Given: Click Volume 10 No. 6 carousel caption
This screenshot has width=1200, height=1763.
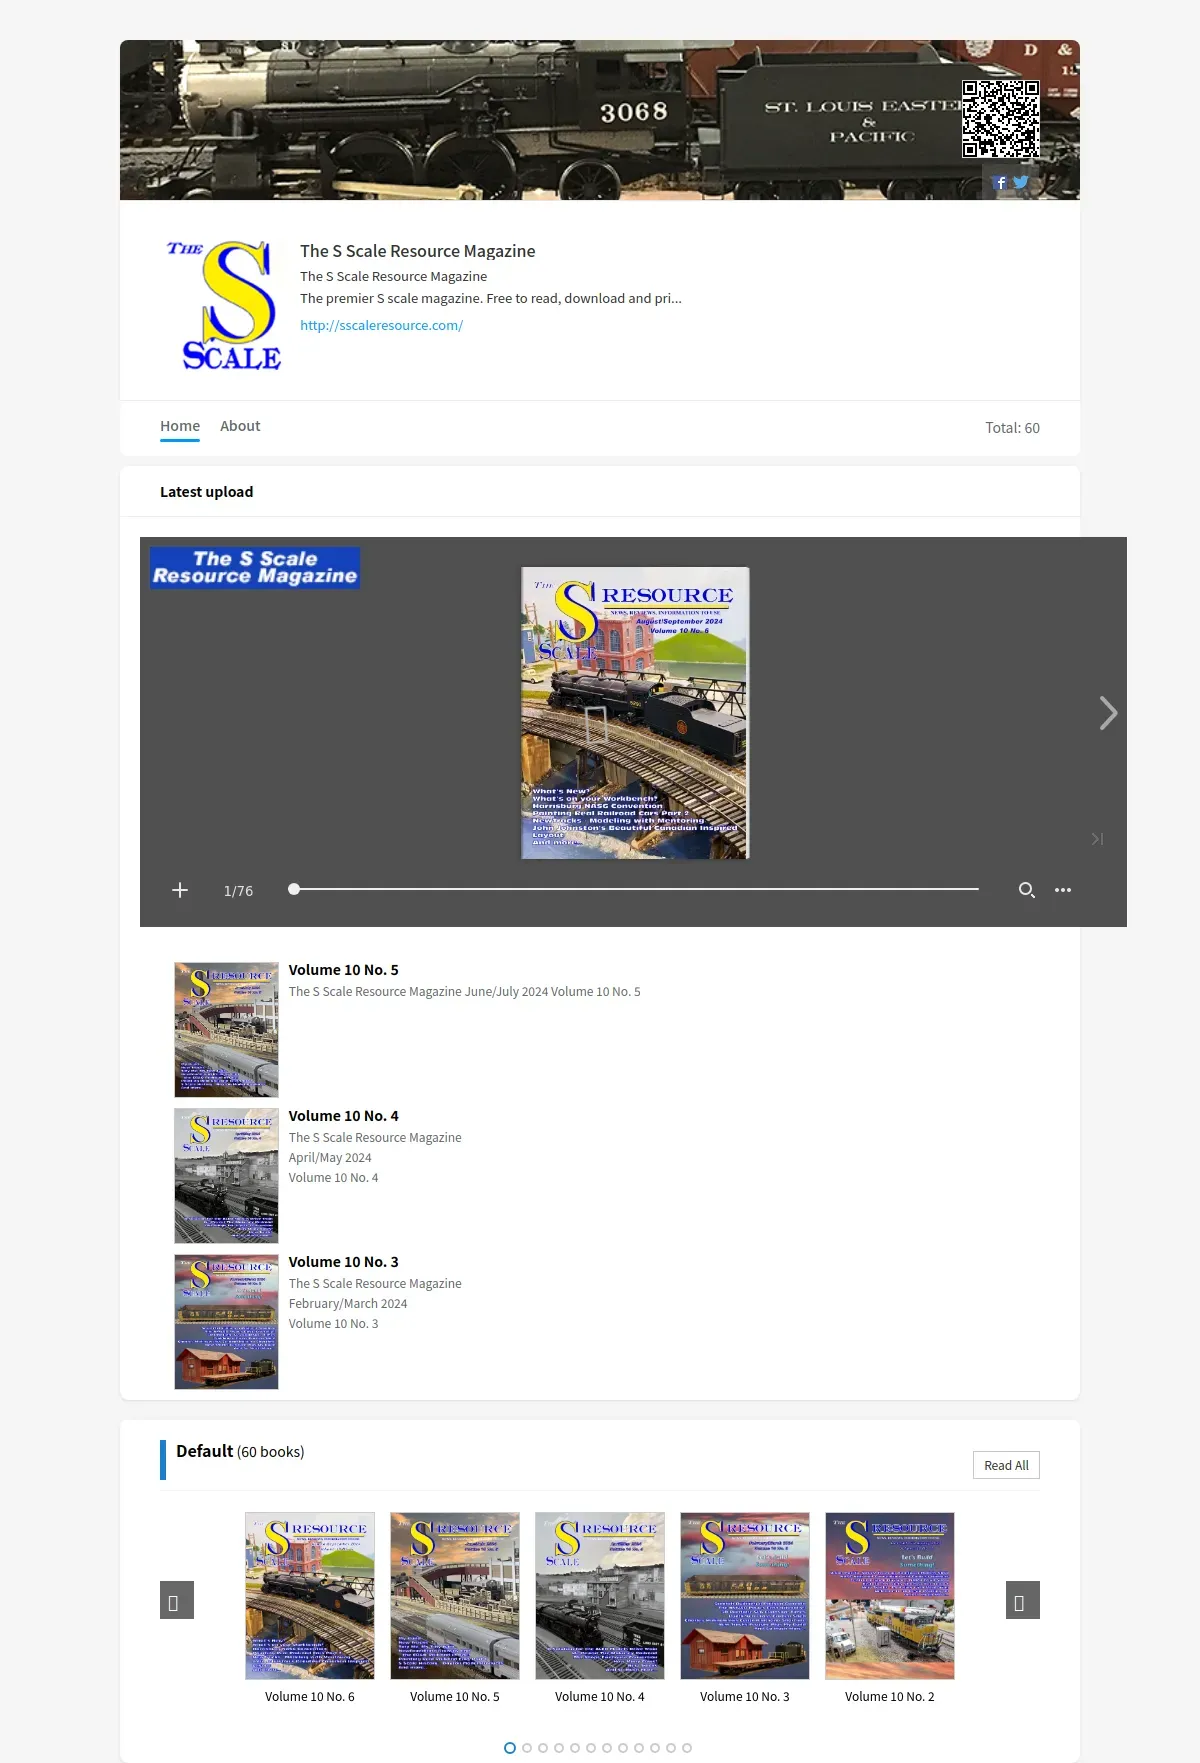Looking at the screenshot, I should (310, 1697).
